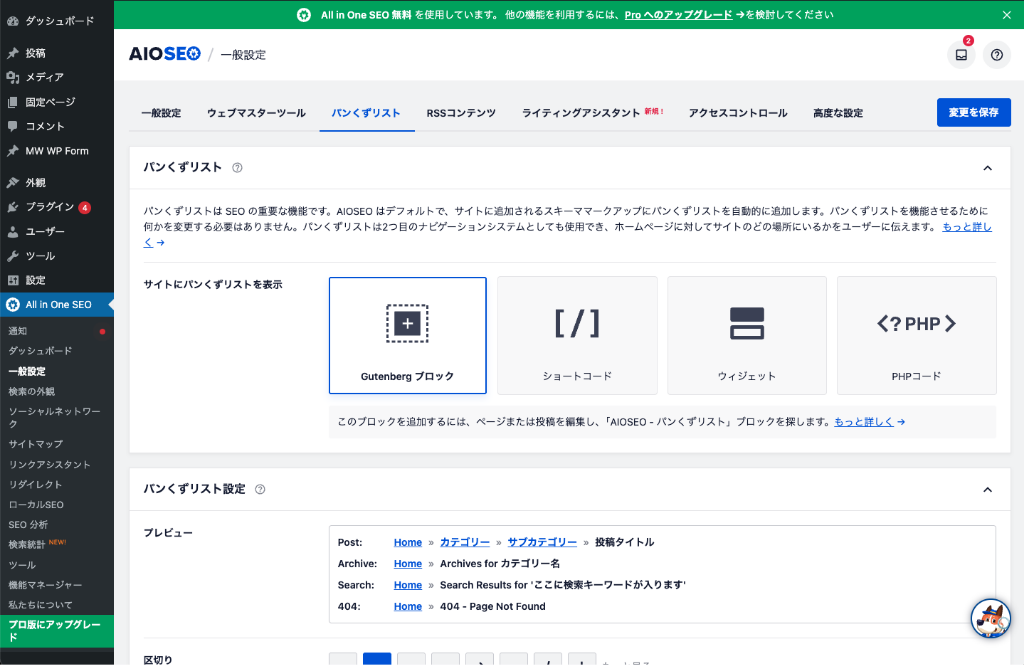Screen dimensions: 1024x665
Task: Open SEO 分析 submenu item
Action: [57, 525]
